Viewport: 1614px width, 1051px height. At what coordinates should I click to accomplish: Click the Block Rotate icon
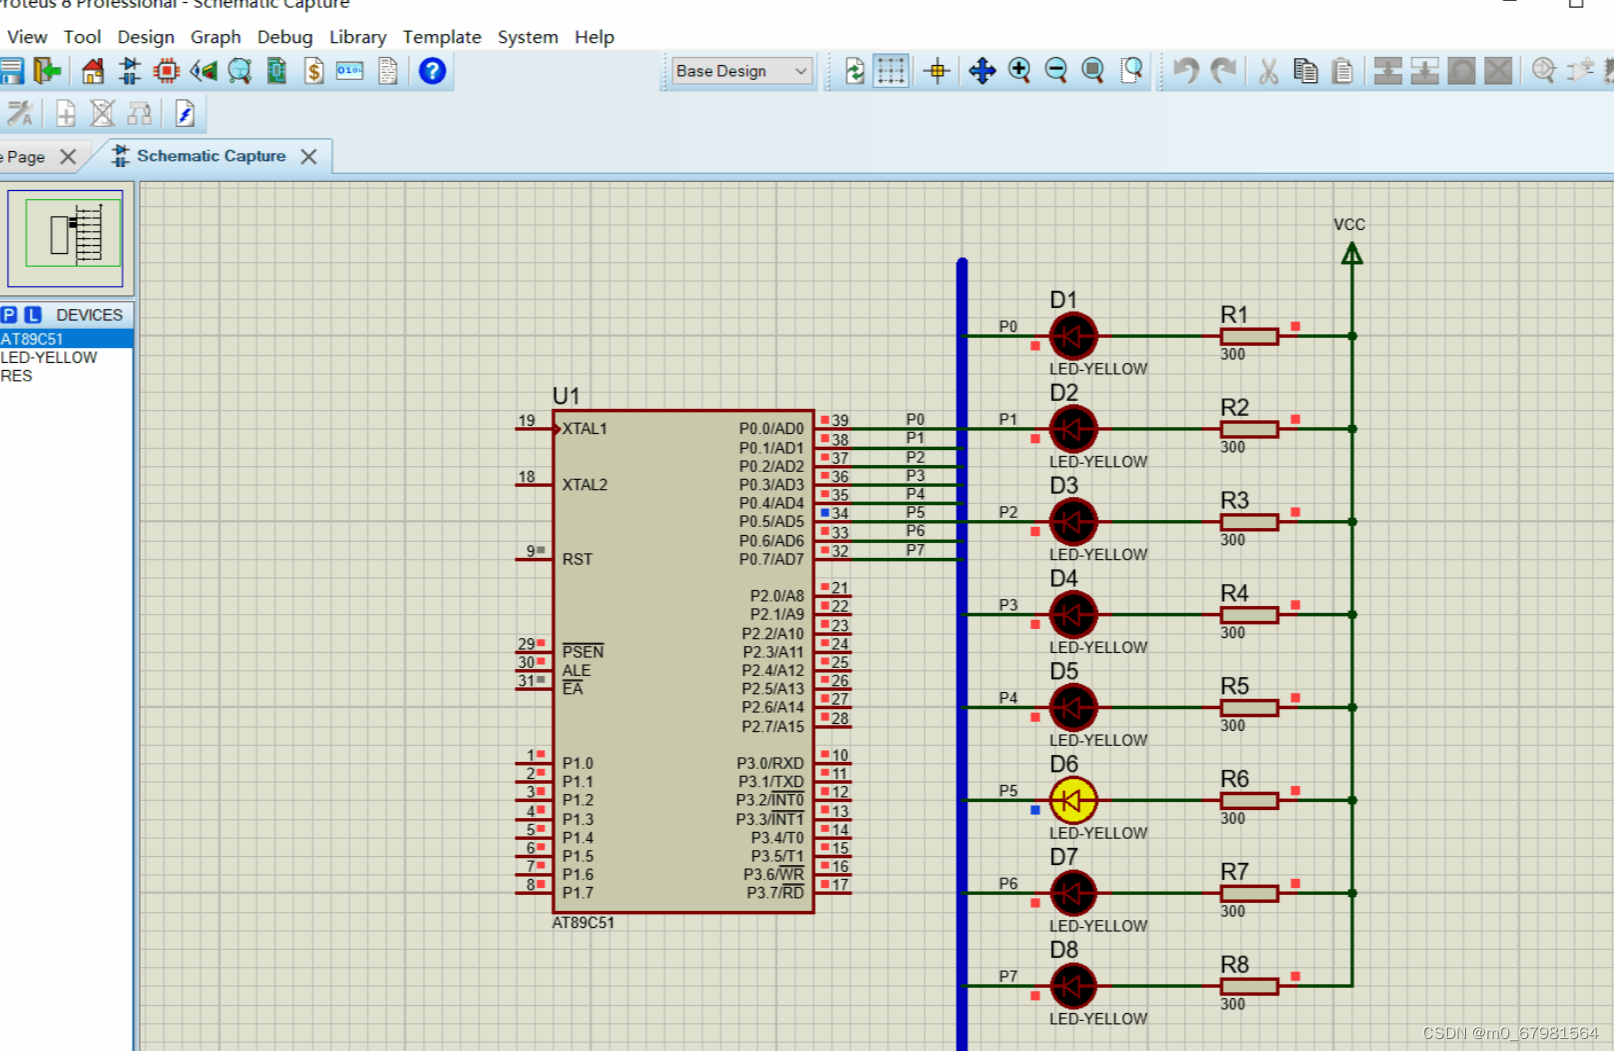click(x=1462, y=71)
